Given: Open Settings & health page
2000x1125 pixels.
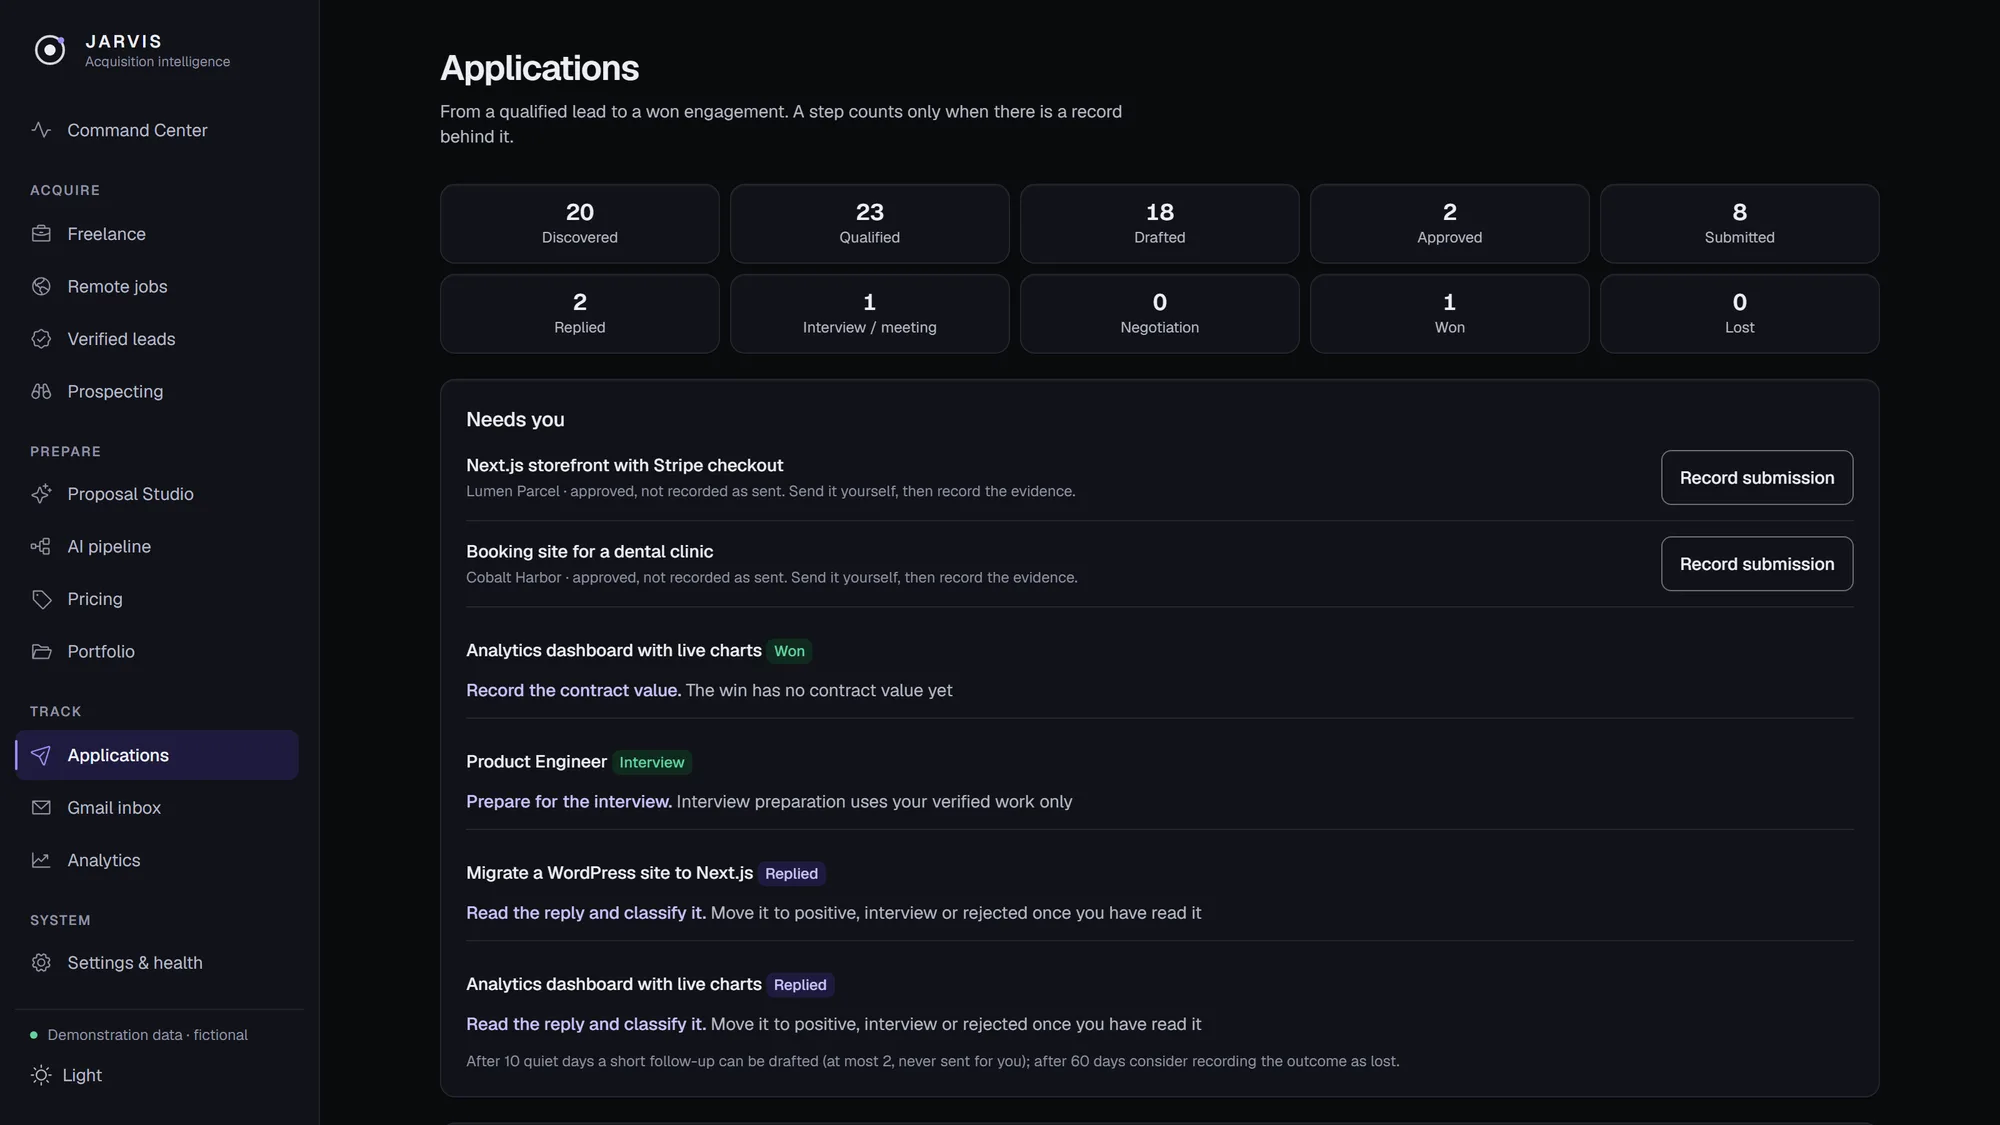Looking at the screenshot, I should pos(157,963).
